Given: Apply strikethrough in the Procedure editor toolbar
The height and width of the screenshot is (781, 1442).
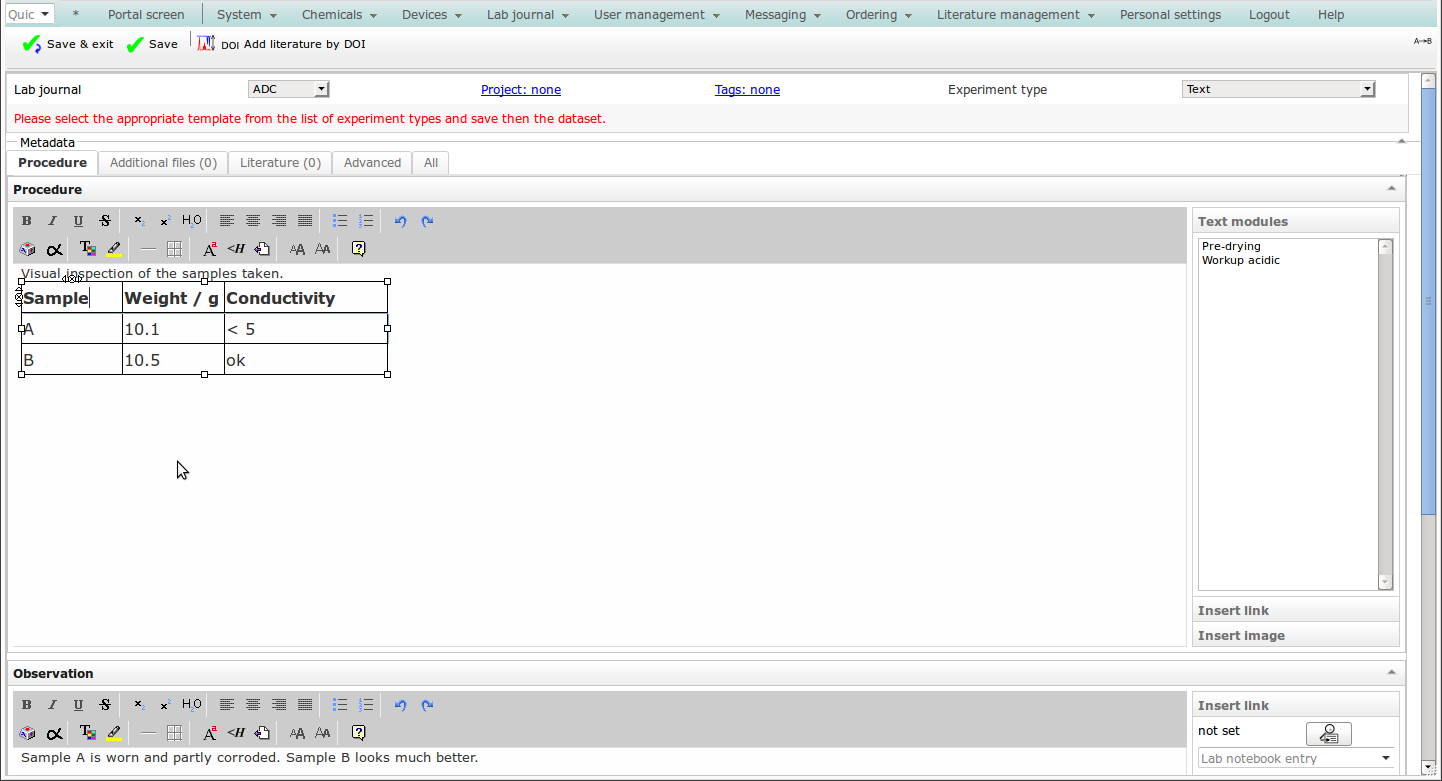Looking at the screenshot, I should coord(105,221).
